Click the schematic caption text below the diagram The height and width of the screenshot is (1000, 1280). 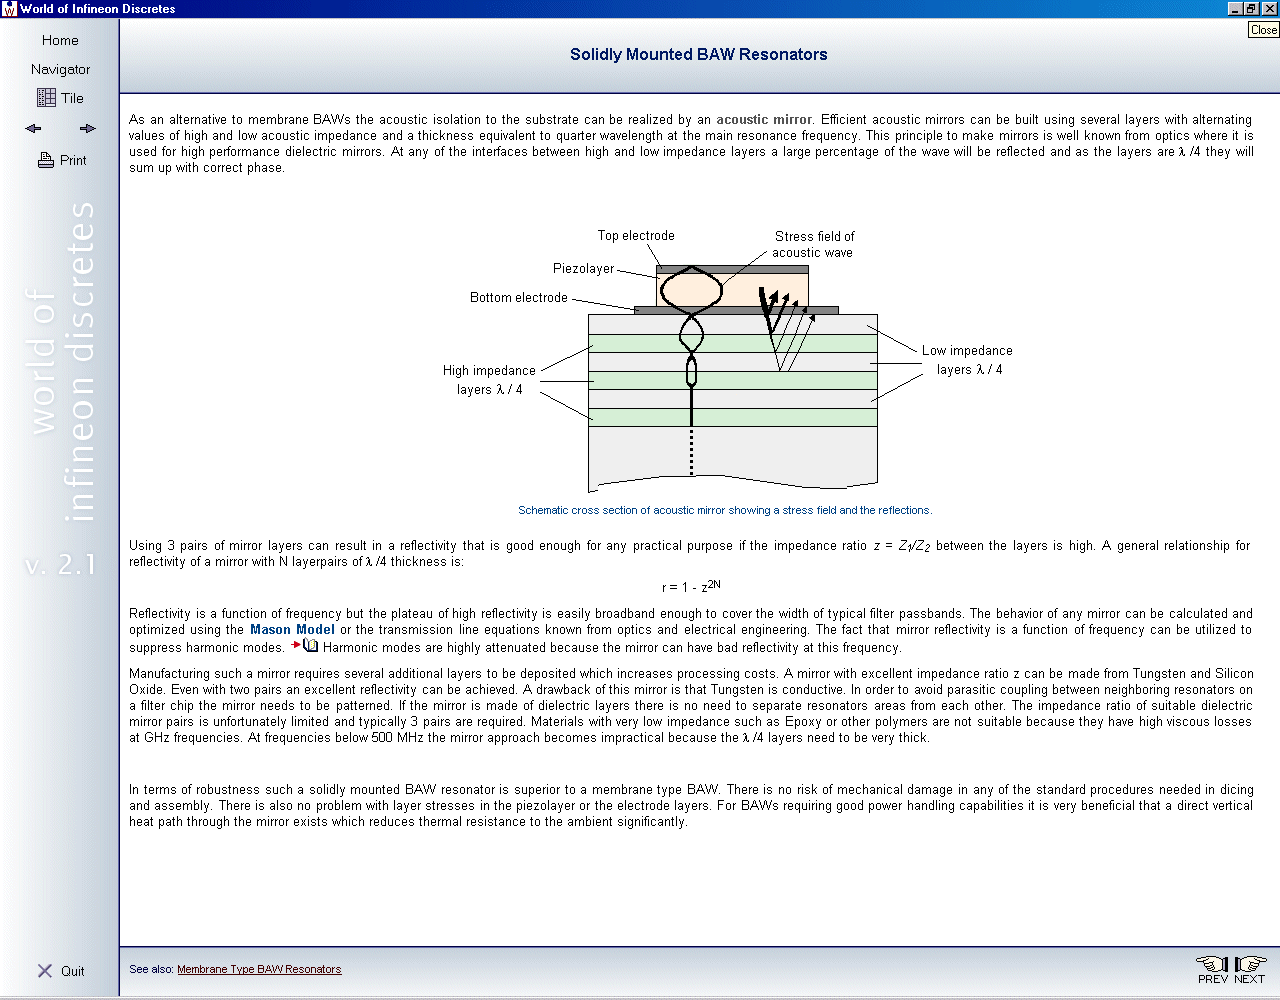click(725, 510)
